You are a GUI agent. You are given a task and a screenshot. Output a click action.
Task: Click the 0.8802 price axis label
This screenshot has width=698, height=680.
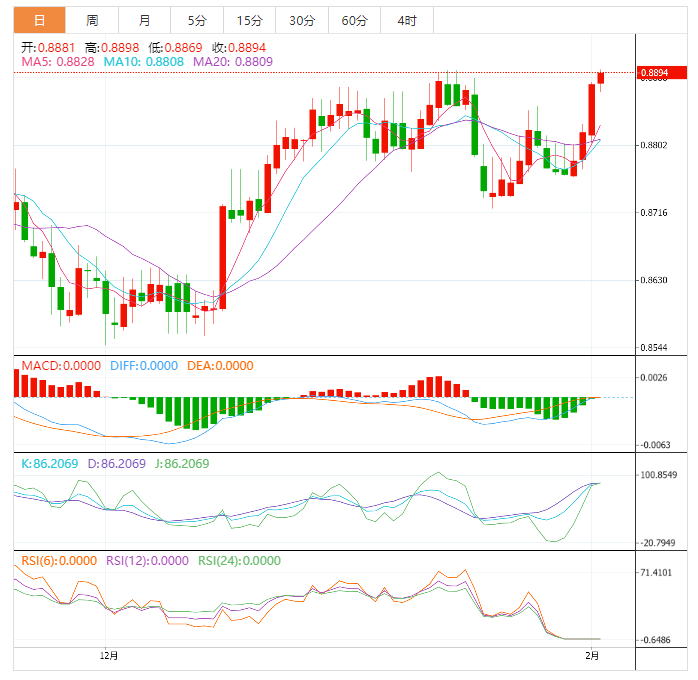[653, 145]
